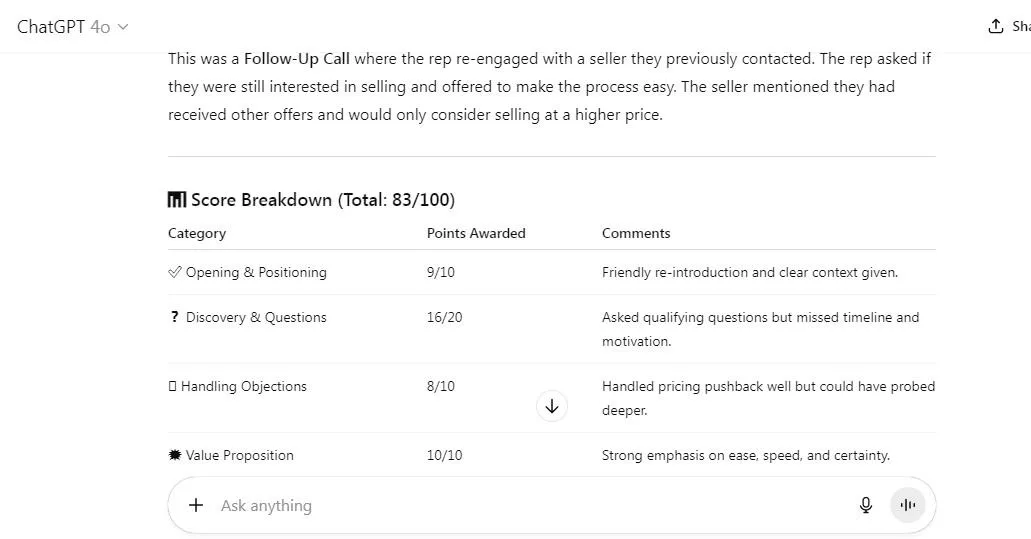The image size is (1031, 539).
Task: Select the Value Proposition row label
Action: tap(239, 455)
